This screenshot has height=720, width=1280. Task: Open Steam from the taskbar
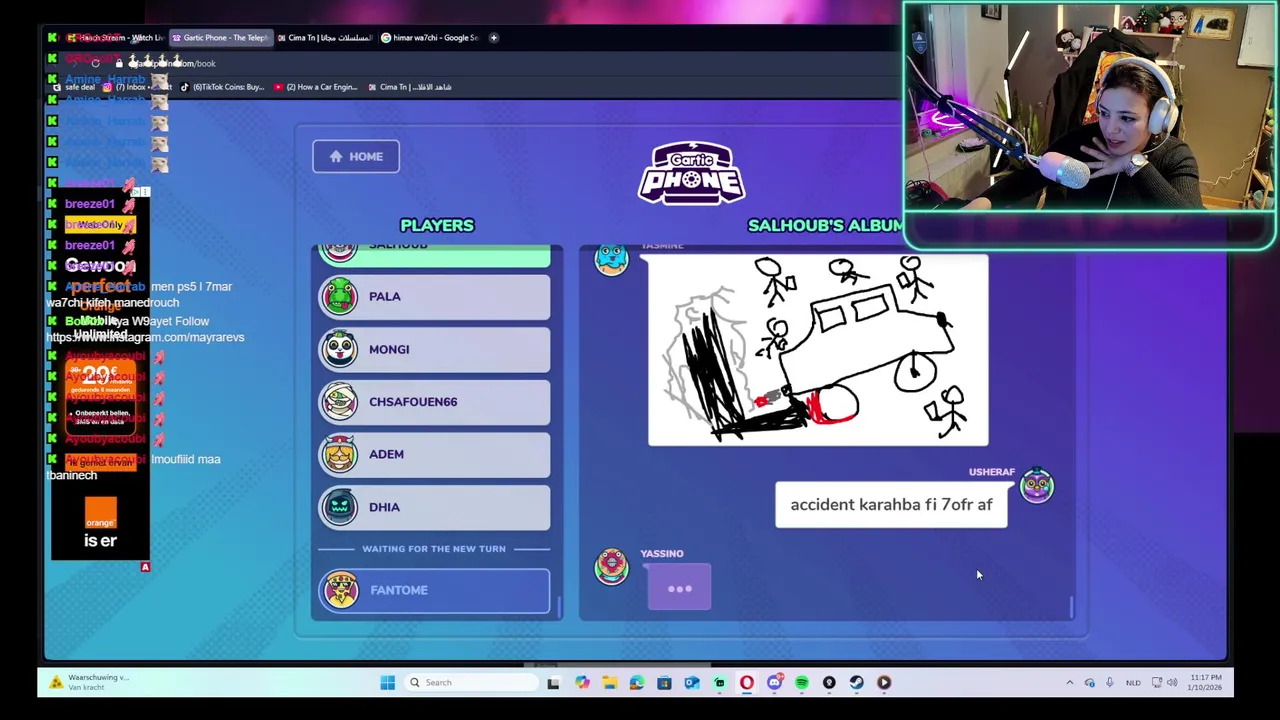[857, 683]
